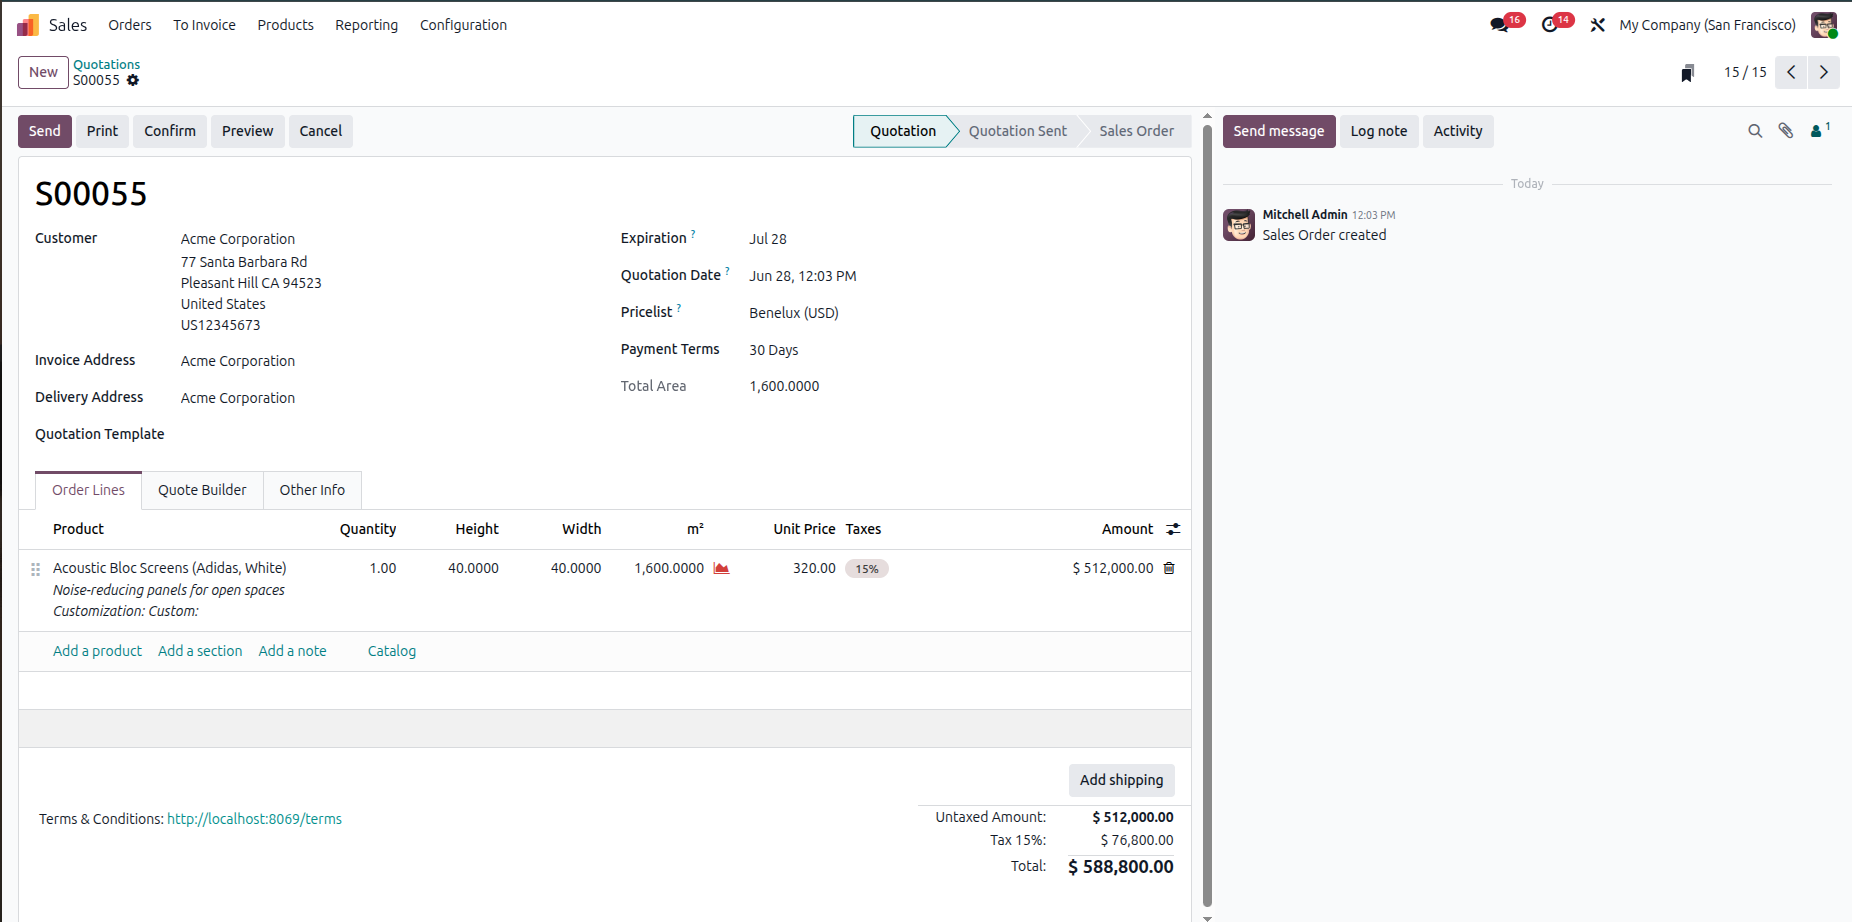Set status to Quotation Sent
The width and height of the screenshot is (1852, 922).
click(x=1017, y=131)
